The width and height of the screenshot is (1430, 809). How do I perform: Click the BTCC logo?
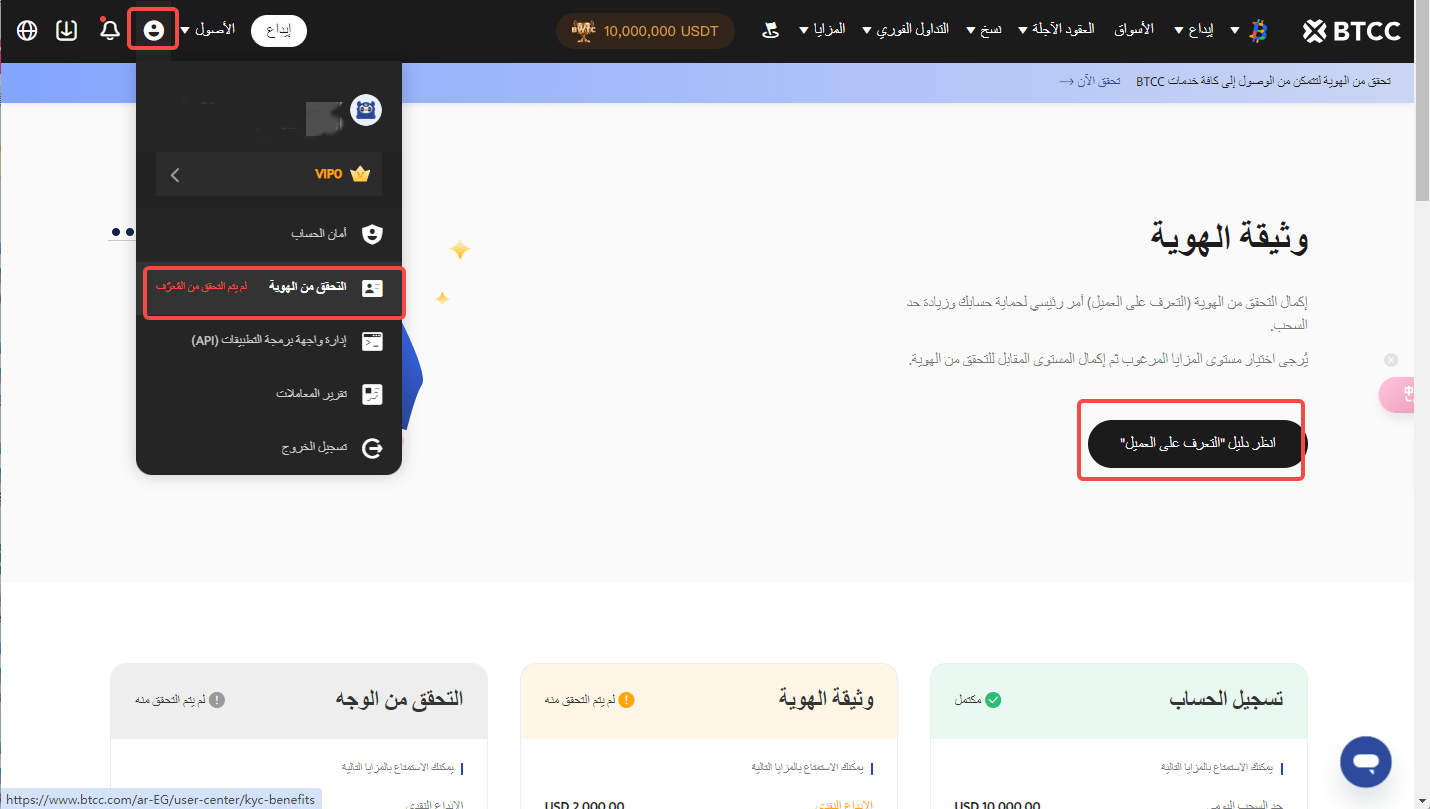click(1351, 31)
